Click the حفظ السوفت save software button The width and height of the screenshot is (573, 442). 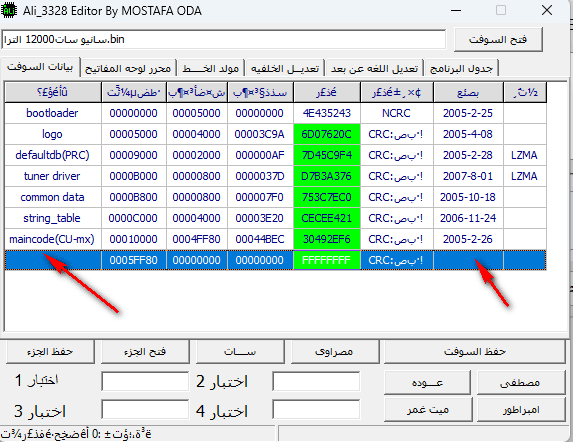(474, 351)
